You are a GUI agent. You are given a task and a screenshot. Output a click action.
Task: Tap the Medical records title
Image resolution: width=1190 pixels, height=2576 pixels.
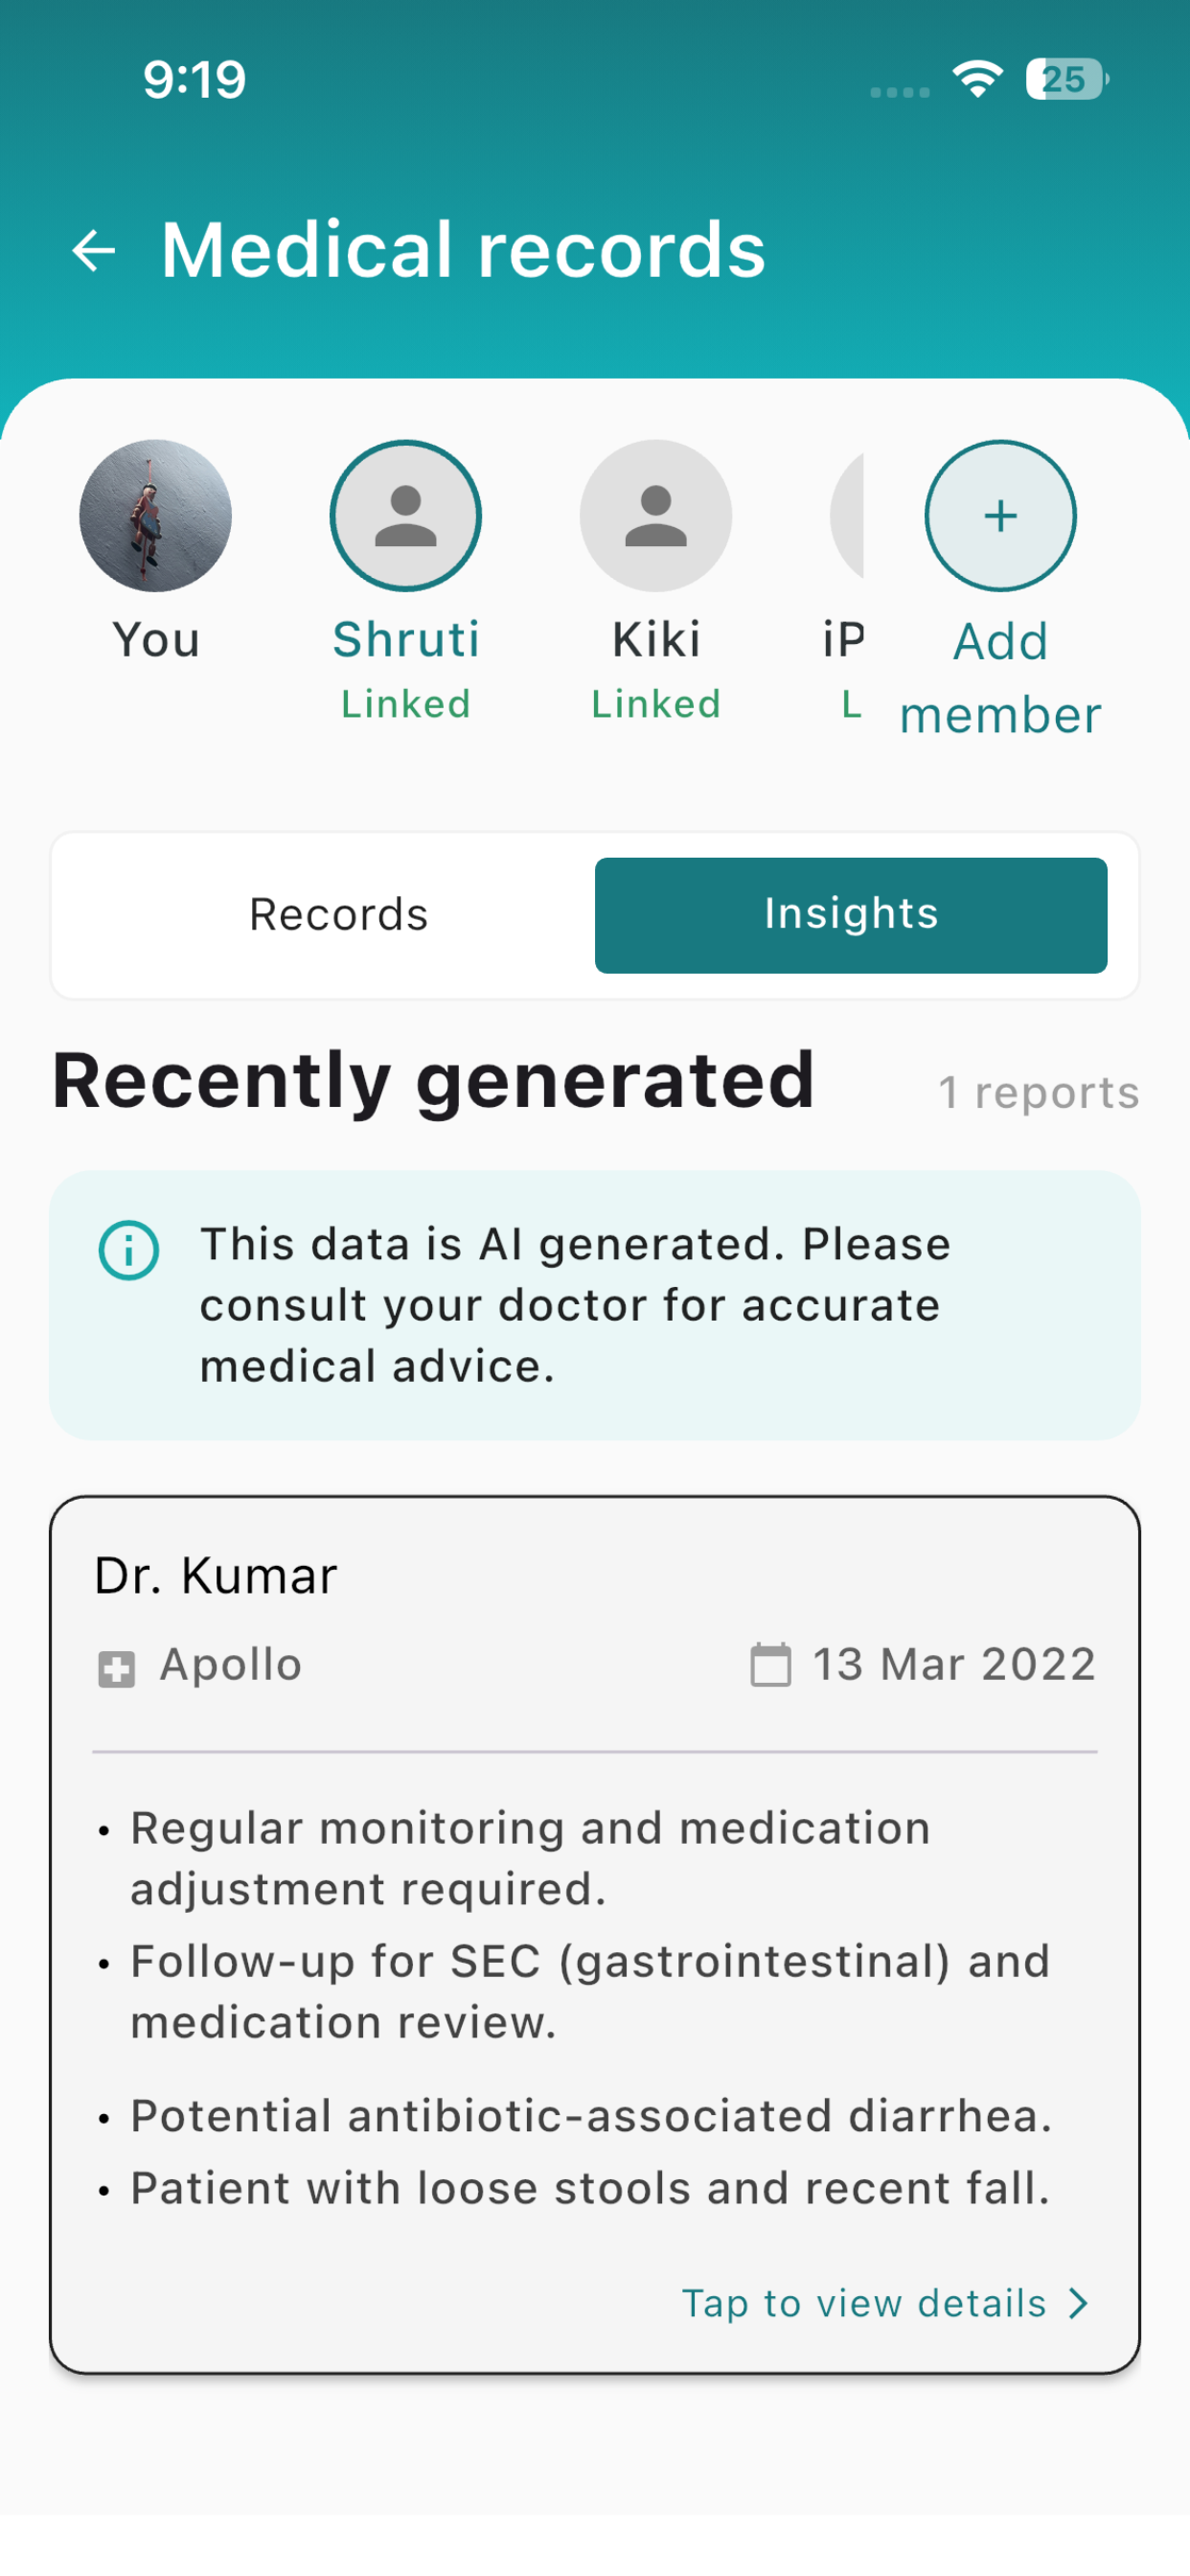[x=463, y=250]
